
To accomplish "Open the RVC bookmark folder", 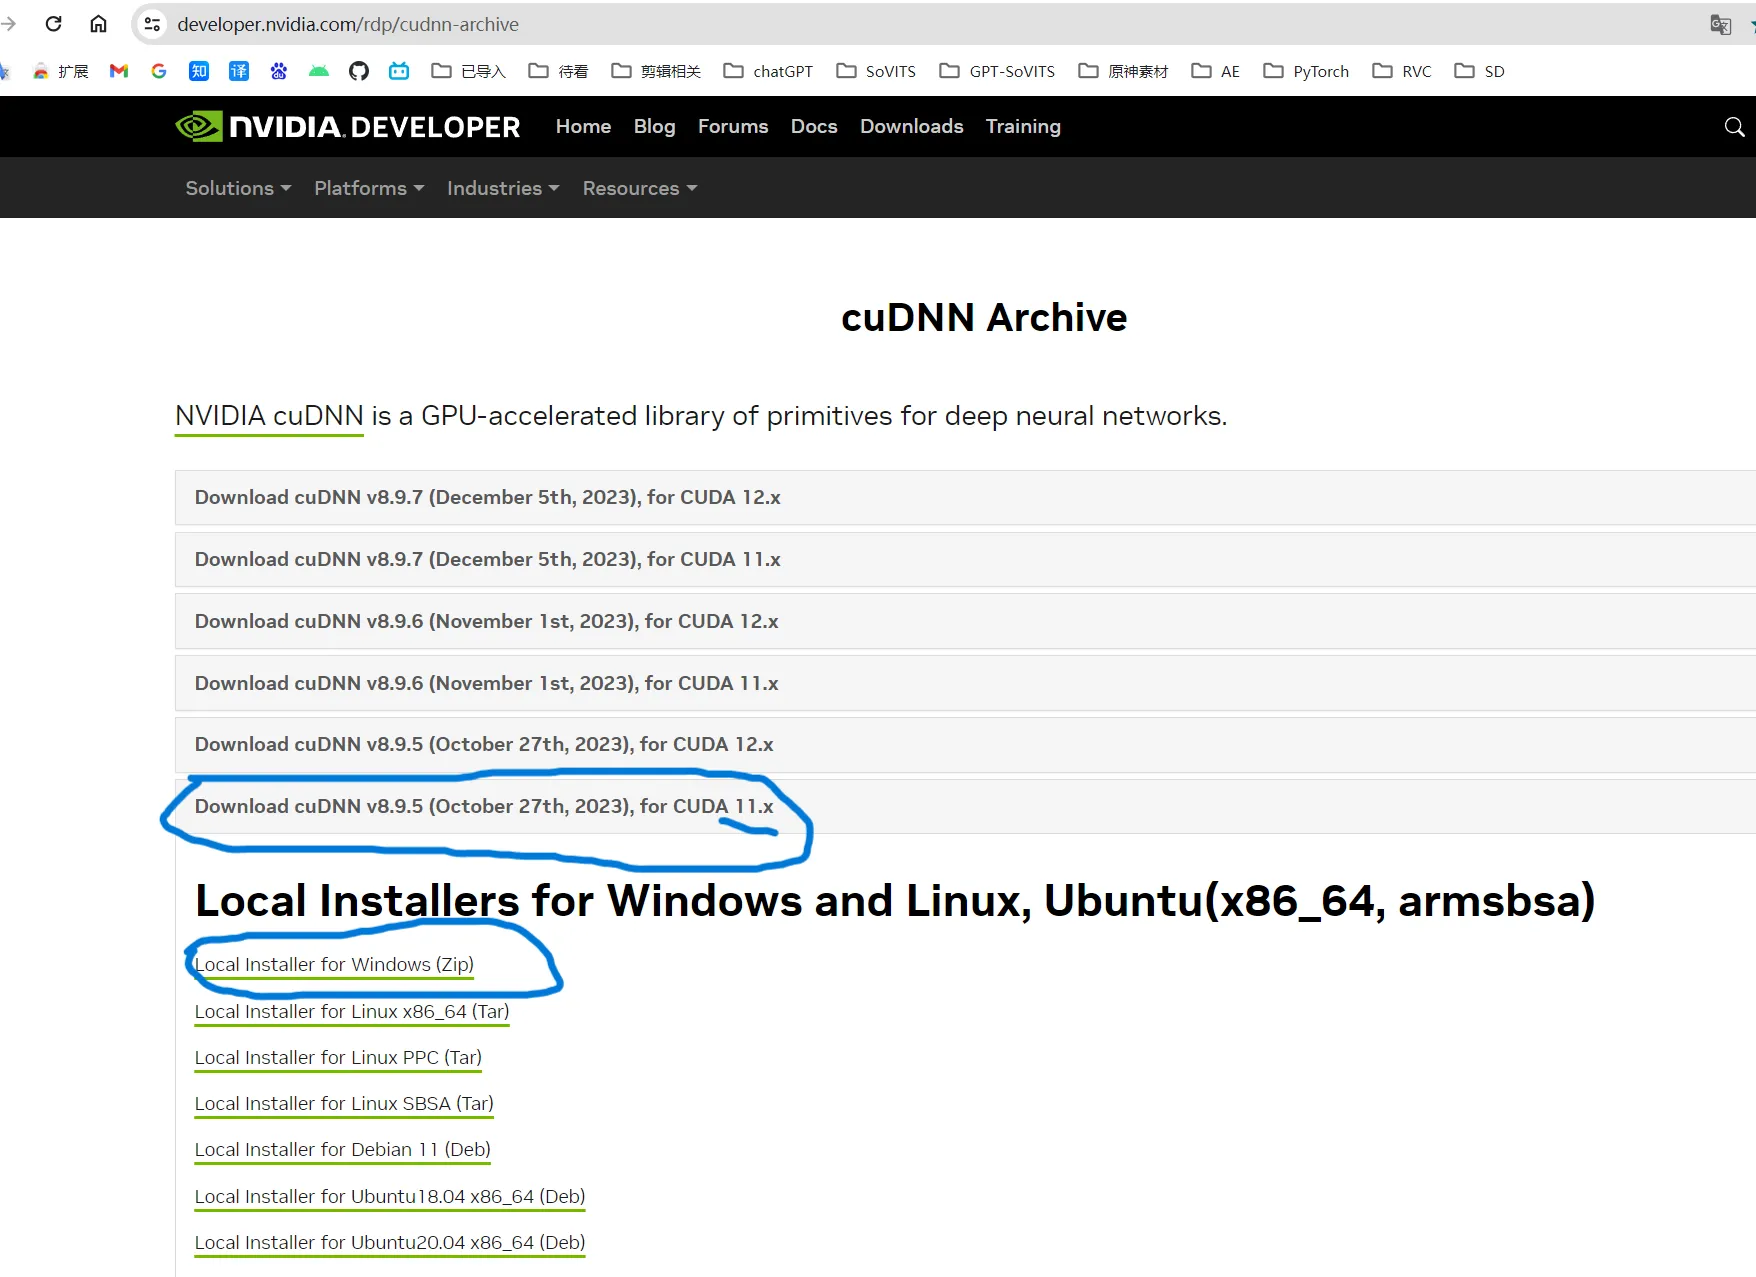I will pyautogui.click(x=1402, y=71).
